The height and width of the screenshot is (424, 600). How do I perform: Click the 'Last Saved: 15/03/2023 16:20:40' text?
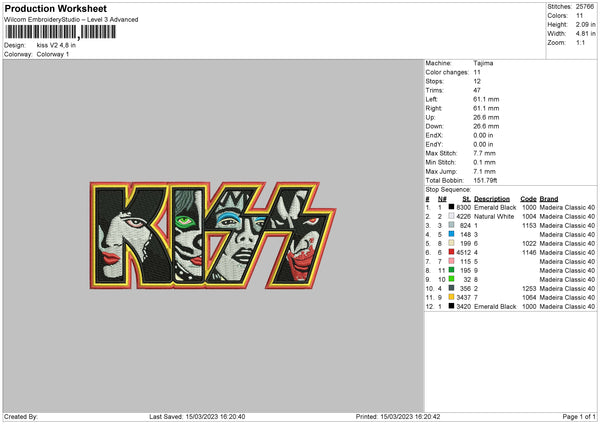coord(197,416)
